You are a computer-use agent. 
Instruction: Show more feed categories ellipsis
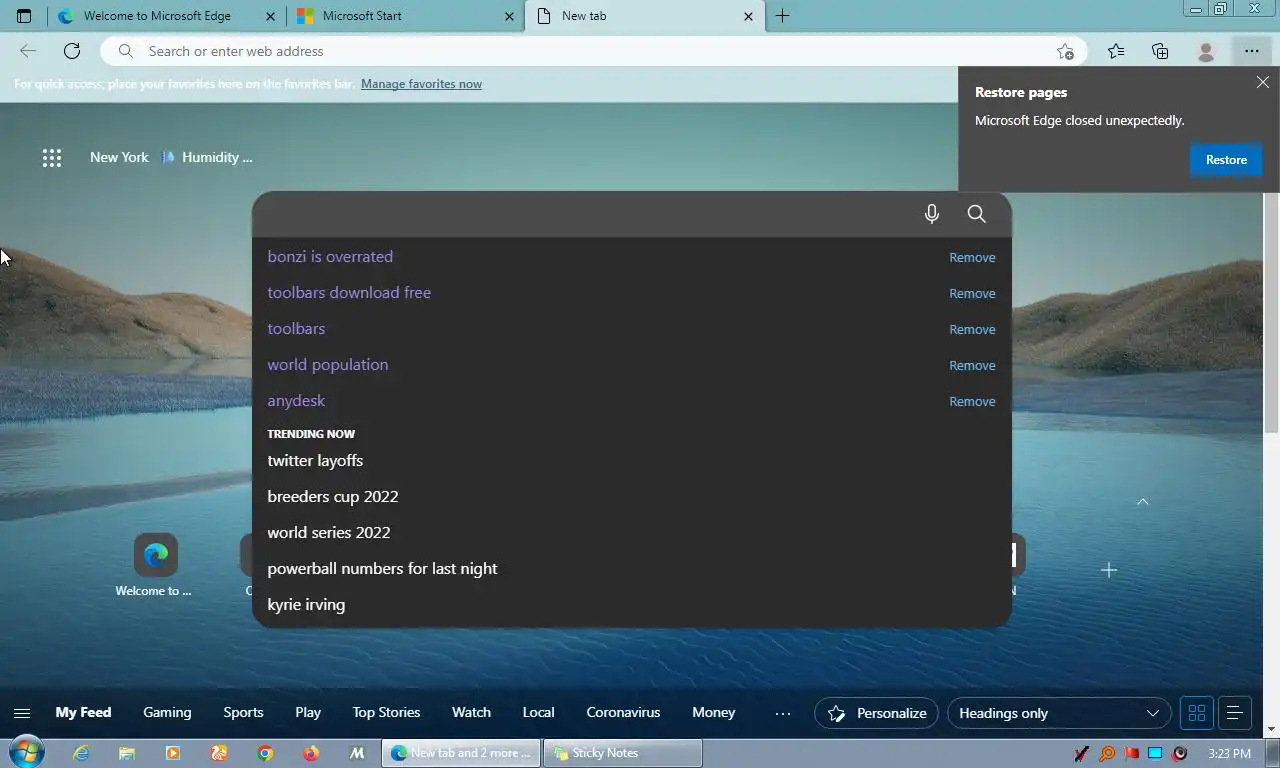(x=783, y=713)
